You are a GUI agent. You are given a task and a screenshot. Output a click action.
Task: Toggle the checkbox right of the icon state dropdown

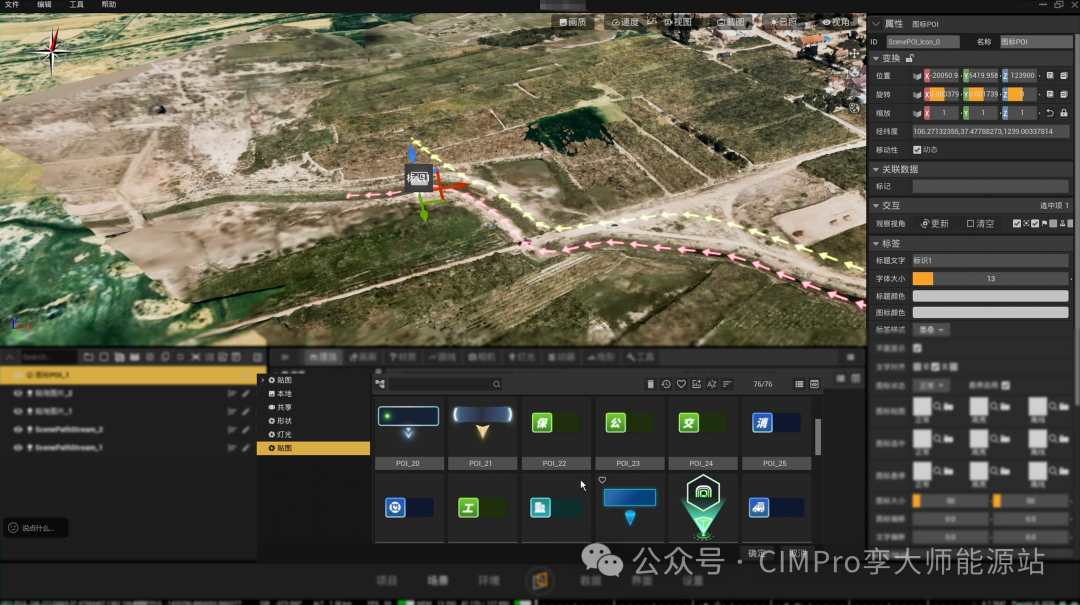(x=1006, y=385)
